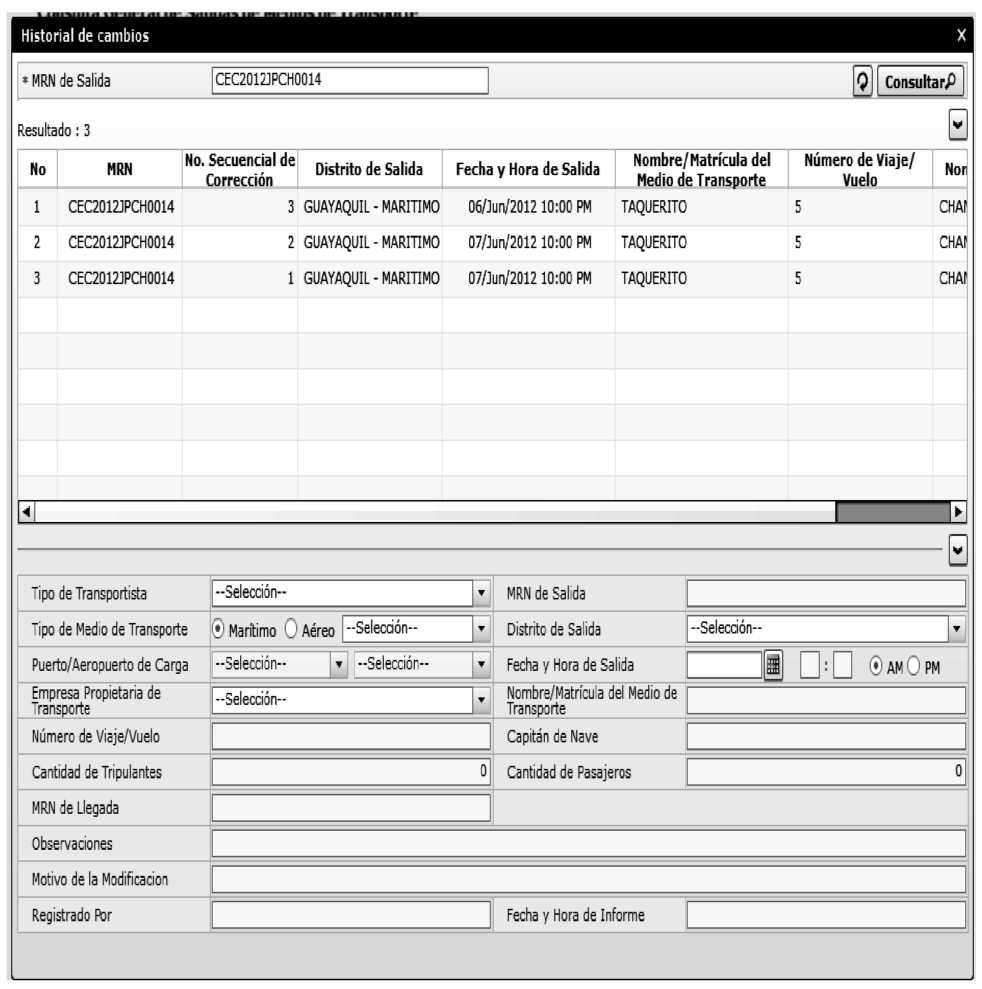Viewport: 982px width, 989px height.
Task: Click the refresh icon next to Consultar
Action: [862, 82]
